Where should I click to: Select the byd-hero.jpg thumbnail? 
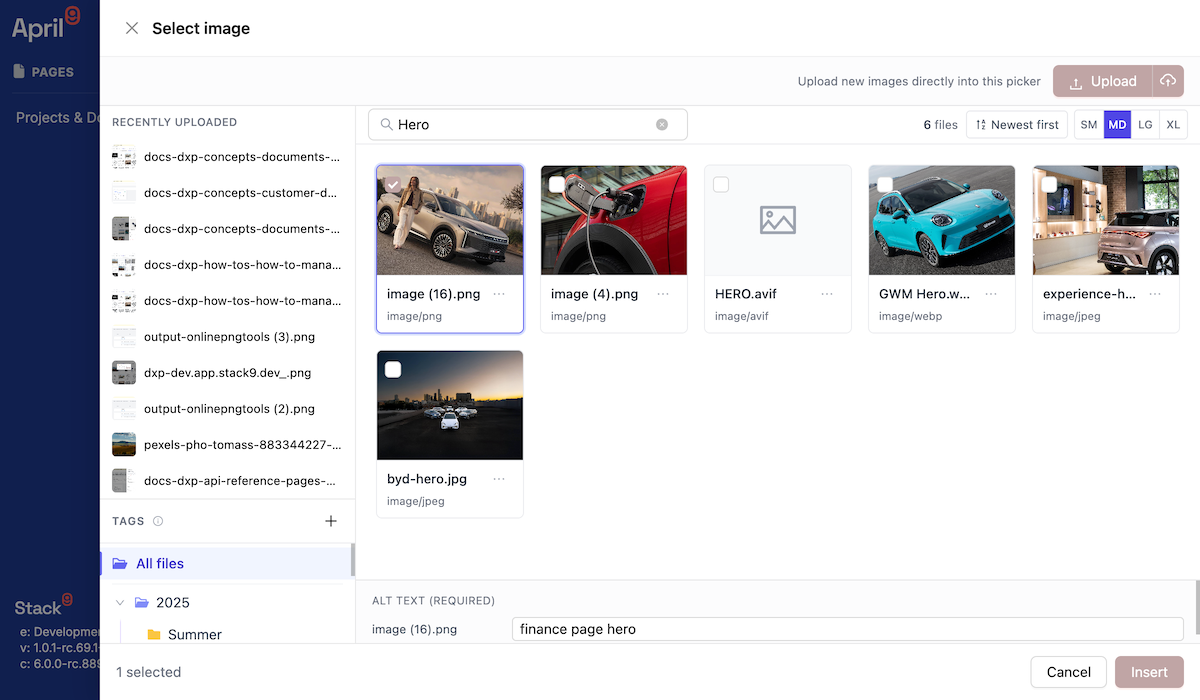[450, 405]
